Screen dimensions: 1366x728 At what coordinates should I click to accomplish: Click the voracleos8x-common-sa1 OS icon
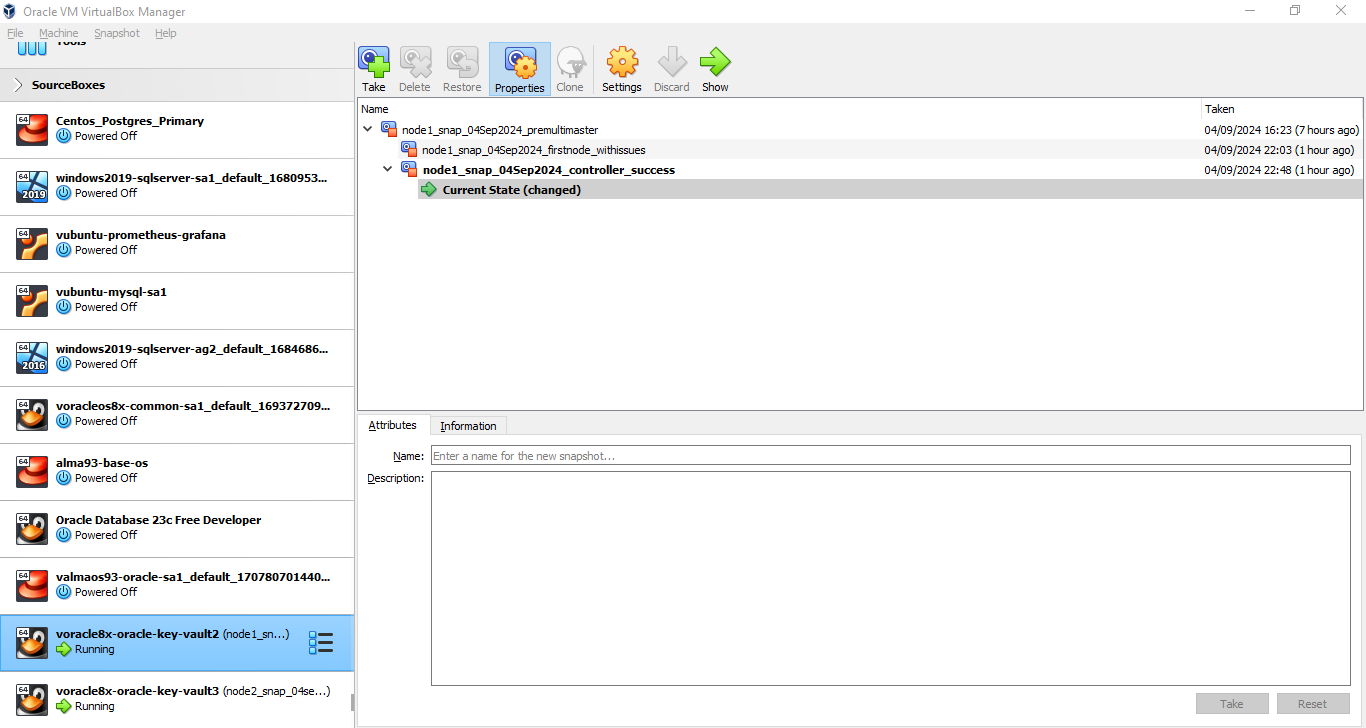click(32, 414)
